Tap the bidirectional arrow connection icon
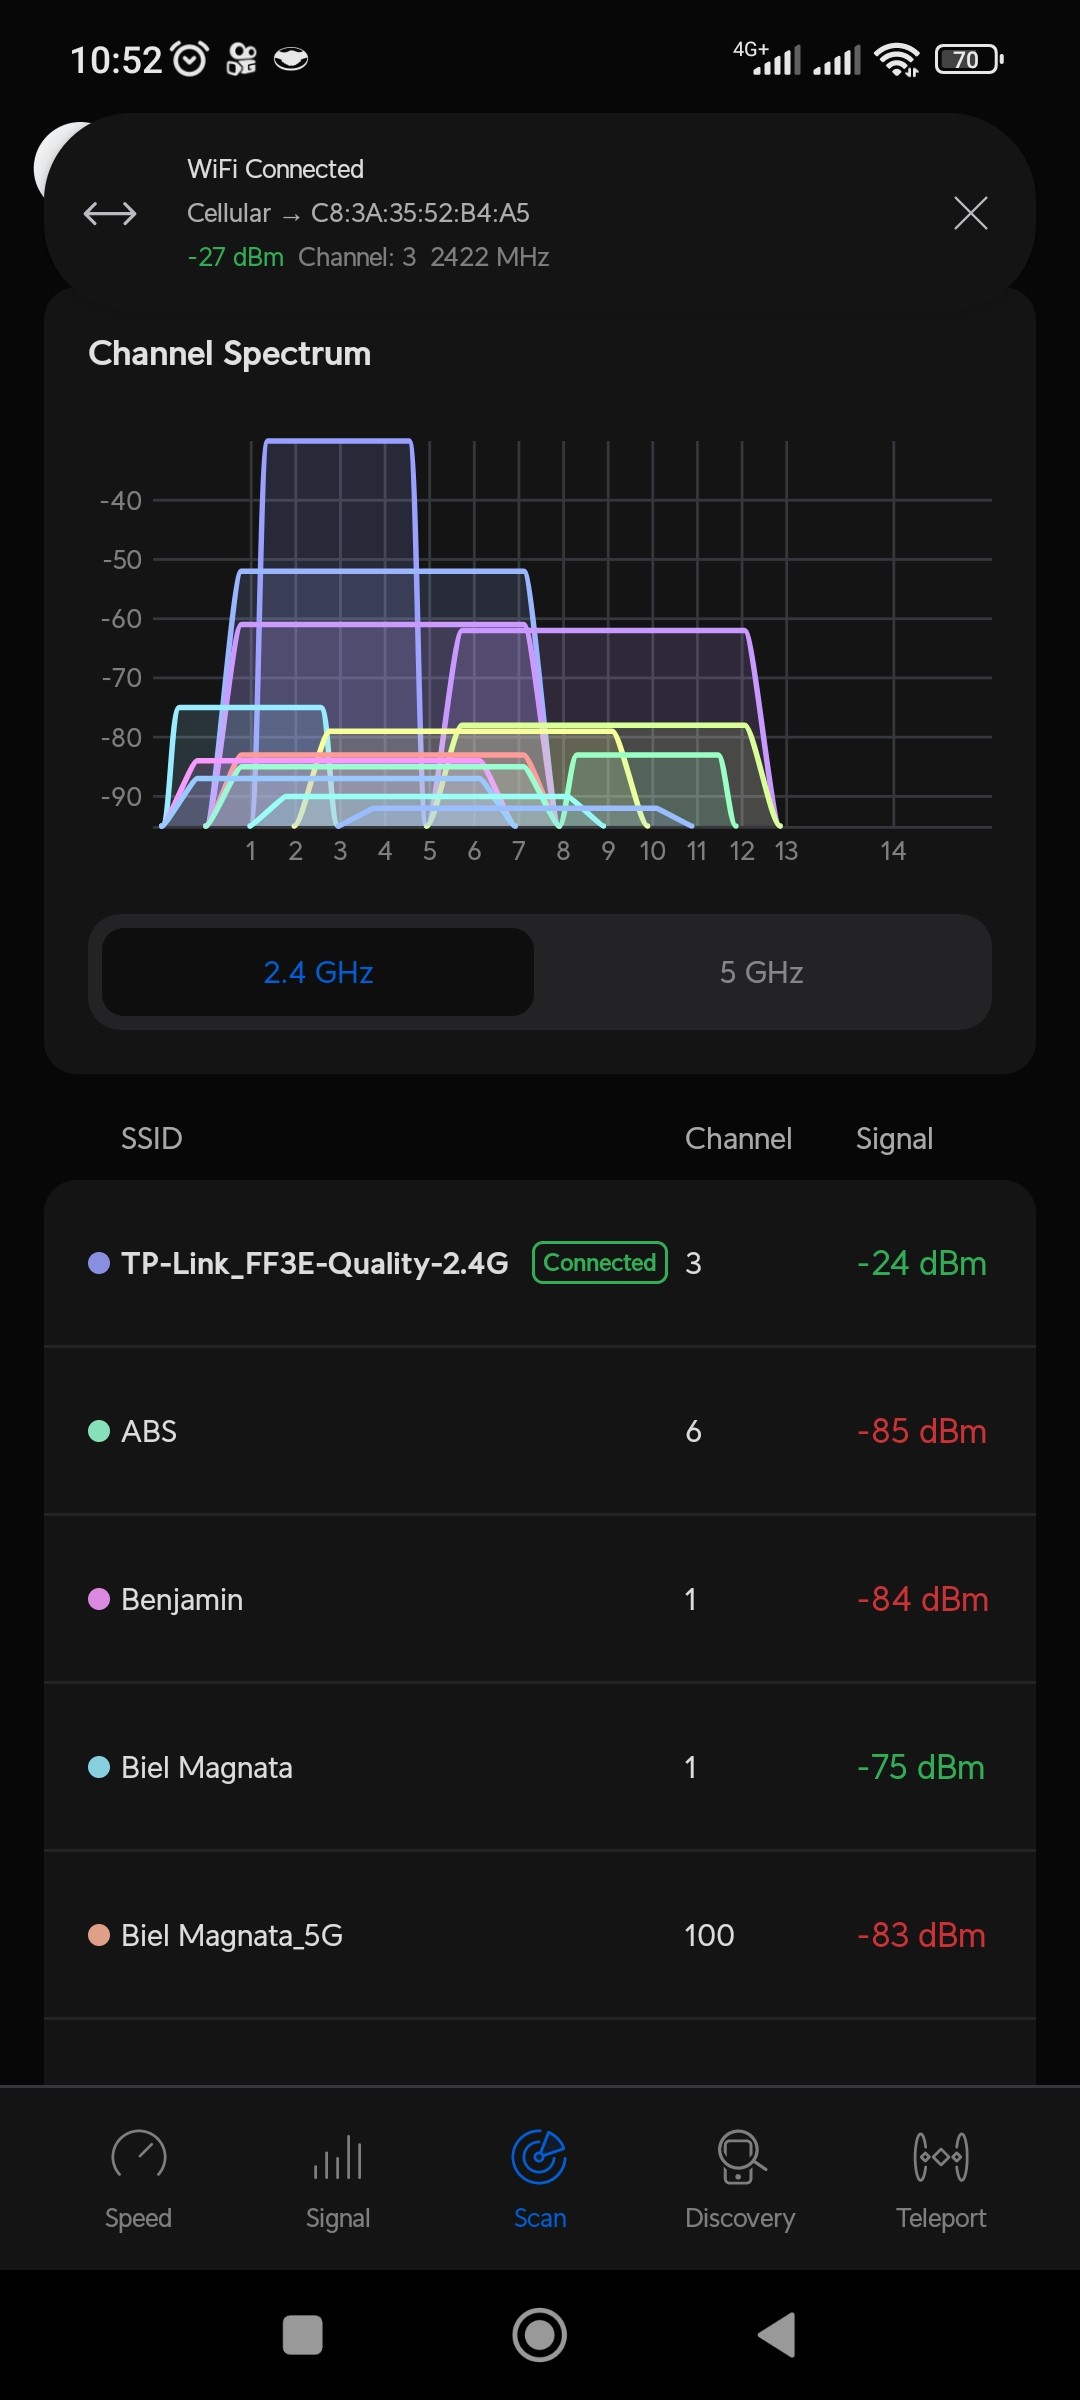Viewport: 1080px width, 2400px height. pyautogui.click(x=110, y=213)
